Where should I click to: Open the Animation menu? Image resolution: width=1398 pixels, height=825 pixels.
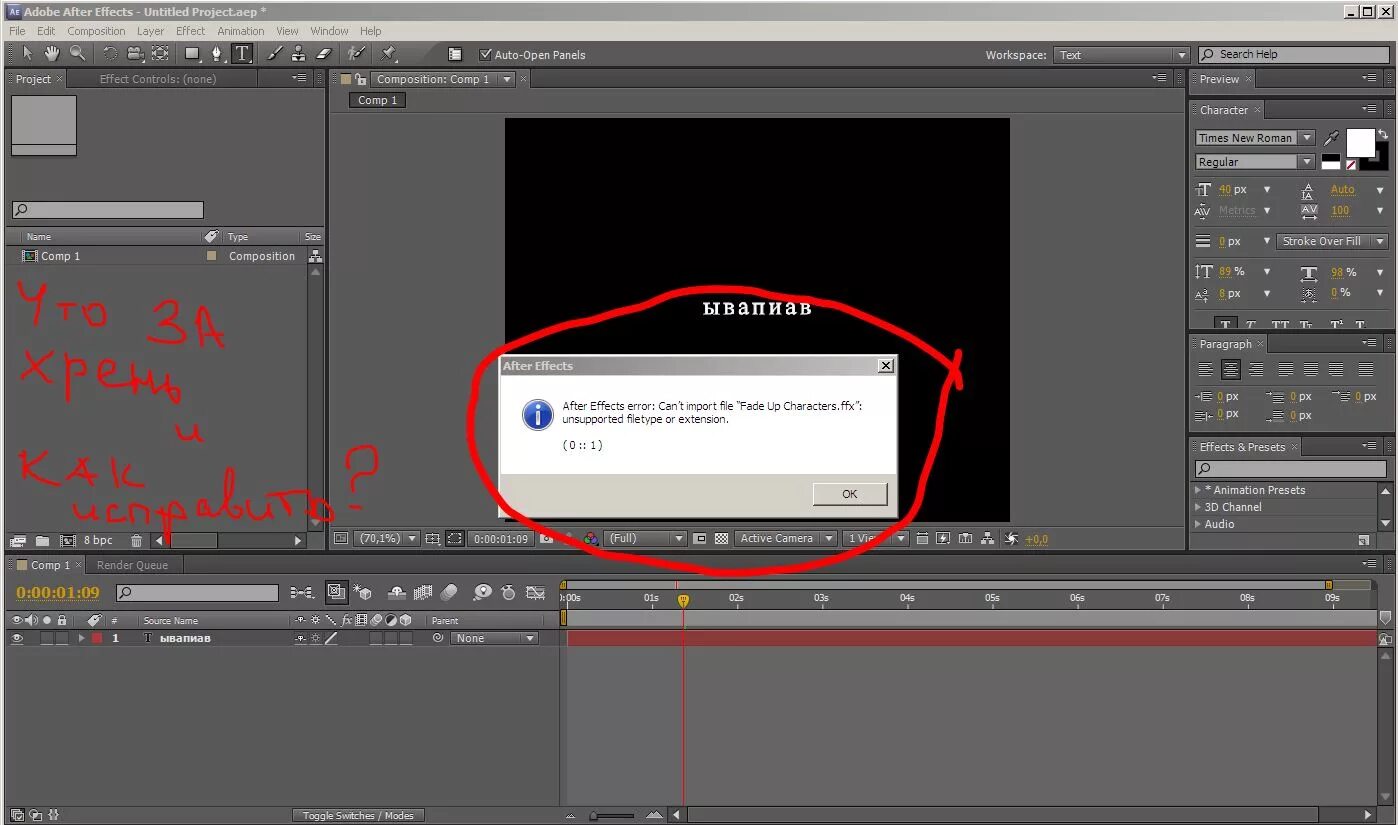pos(241,31)
